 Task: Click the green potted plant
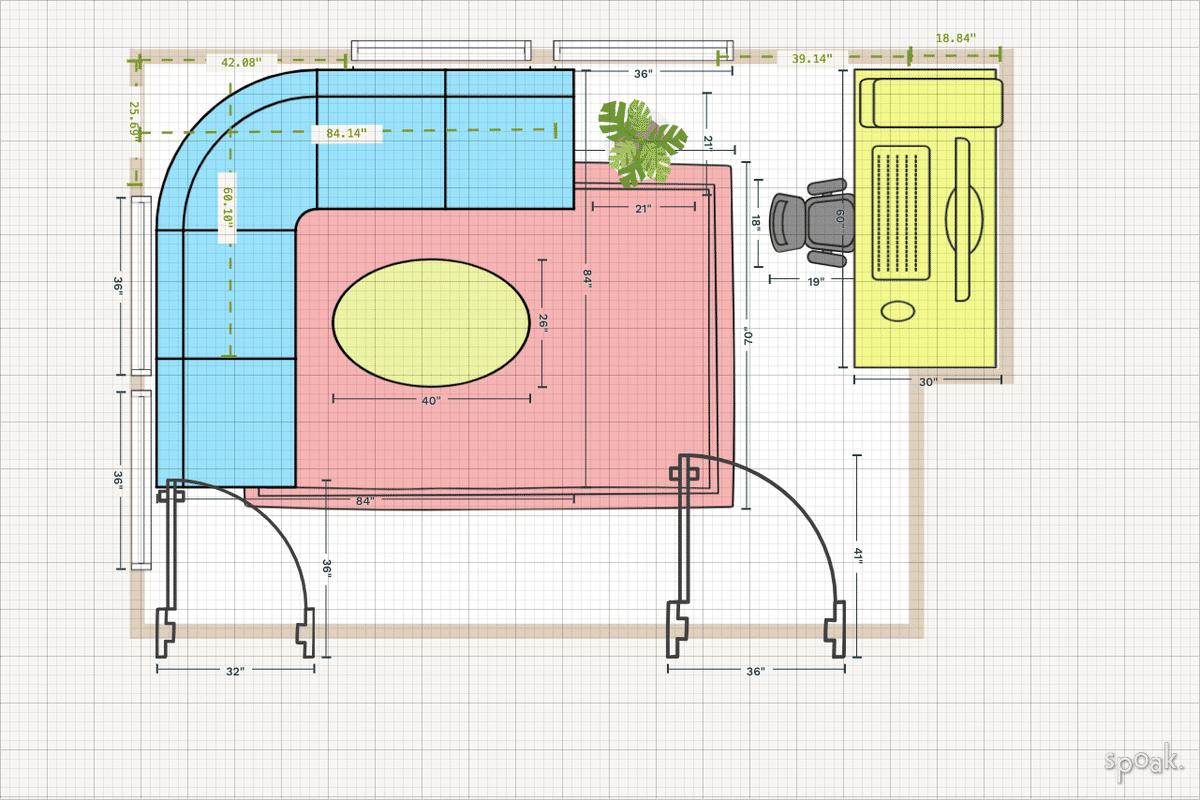(642, 142)
